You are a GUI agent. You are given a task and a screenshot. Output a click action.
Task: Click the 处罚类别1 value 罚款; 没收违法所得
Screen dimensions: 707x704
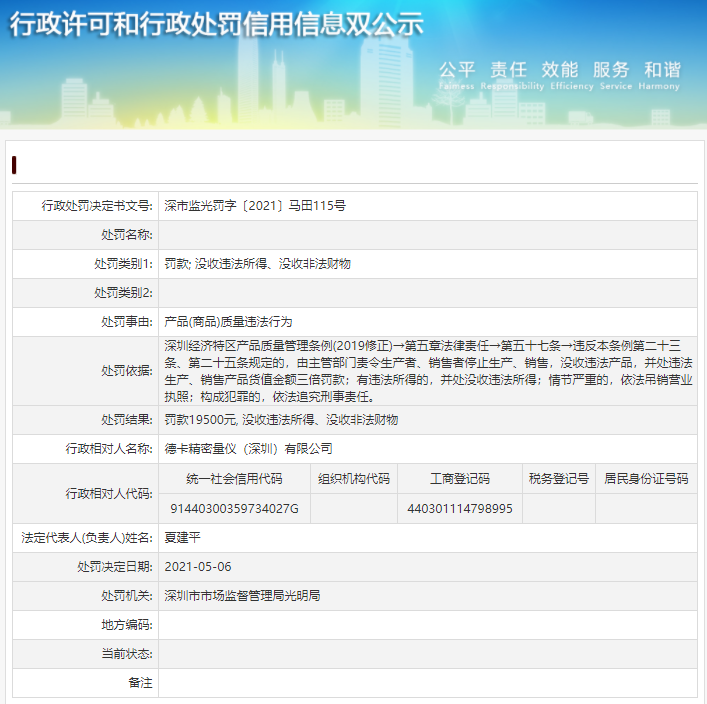pyautogui.click(x=257, y=264)
